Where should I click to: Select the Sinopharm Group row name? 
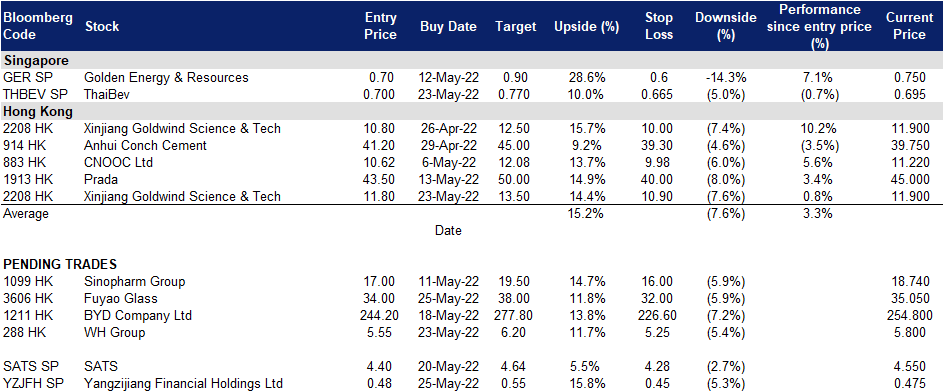[135, 281]
